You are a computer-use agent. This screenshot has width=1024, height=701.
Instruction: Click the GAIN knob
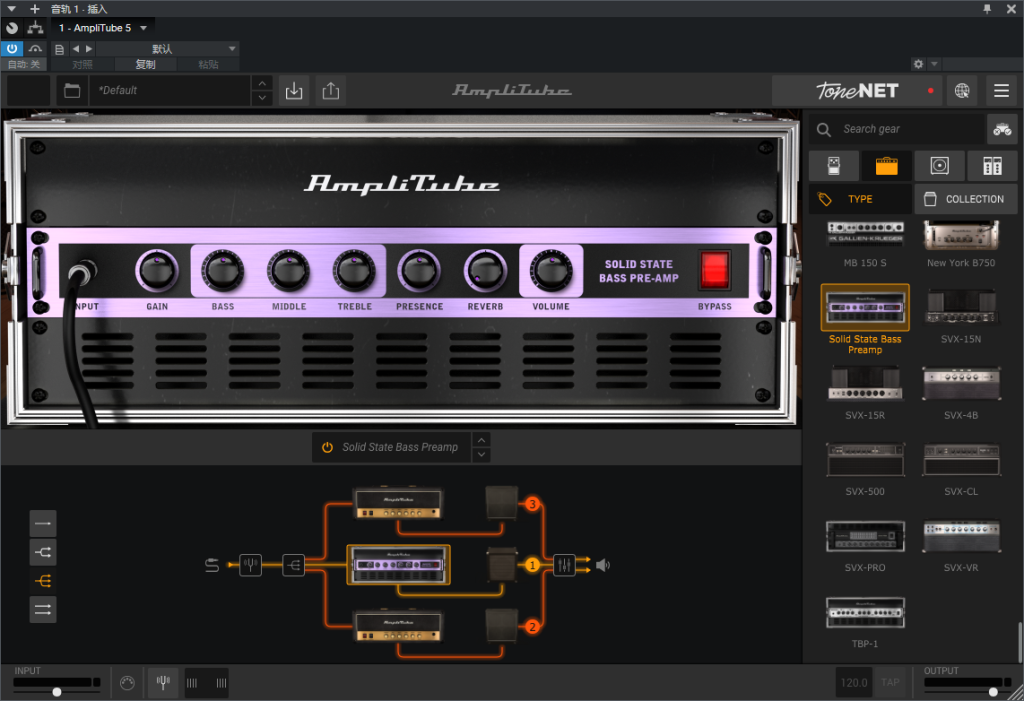(x=157, y=270)
